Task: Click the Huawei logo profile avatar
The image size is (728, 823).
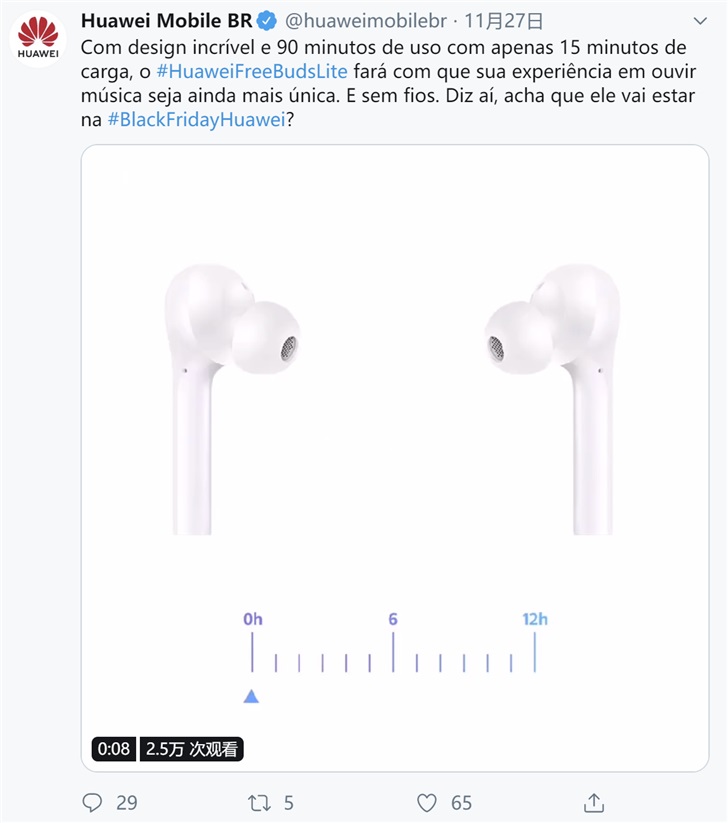Action: (38, 38)
